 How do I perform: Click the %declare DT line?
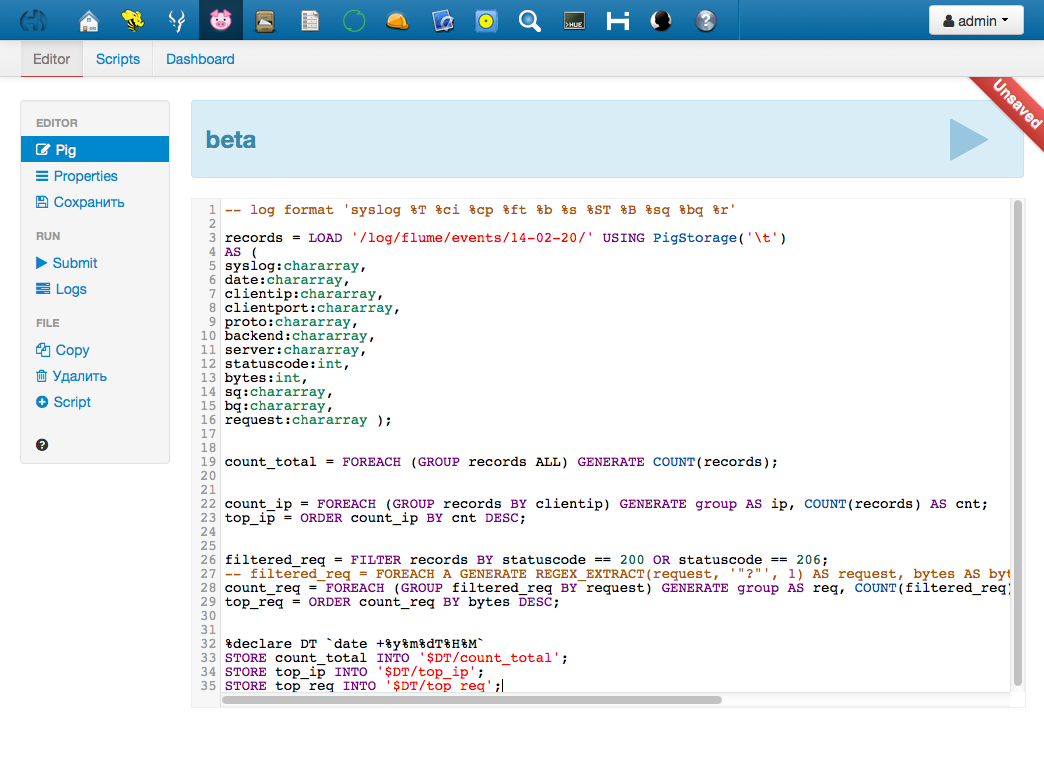pyautogui.click(x=354, y=643)
